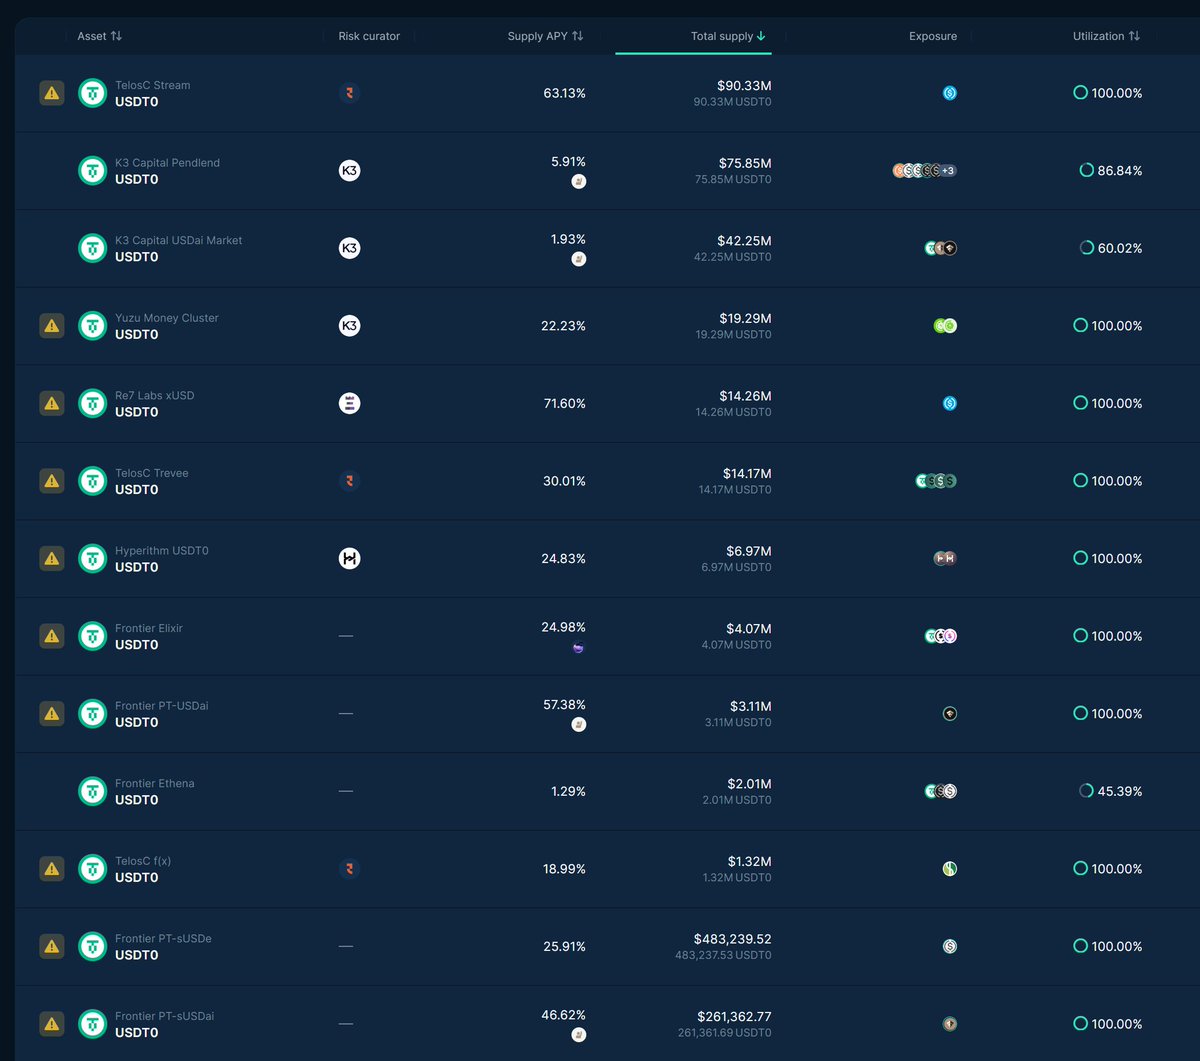
Task: Sort table by Total supply column
Action: [728, 36]
